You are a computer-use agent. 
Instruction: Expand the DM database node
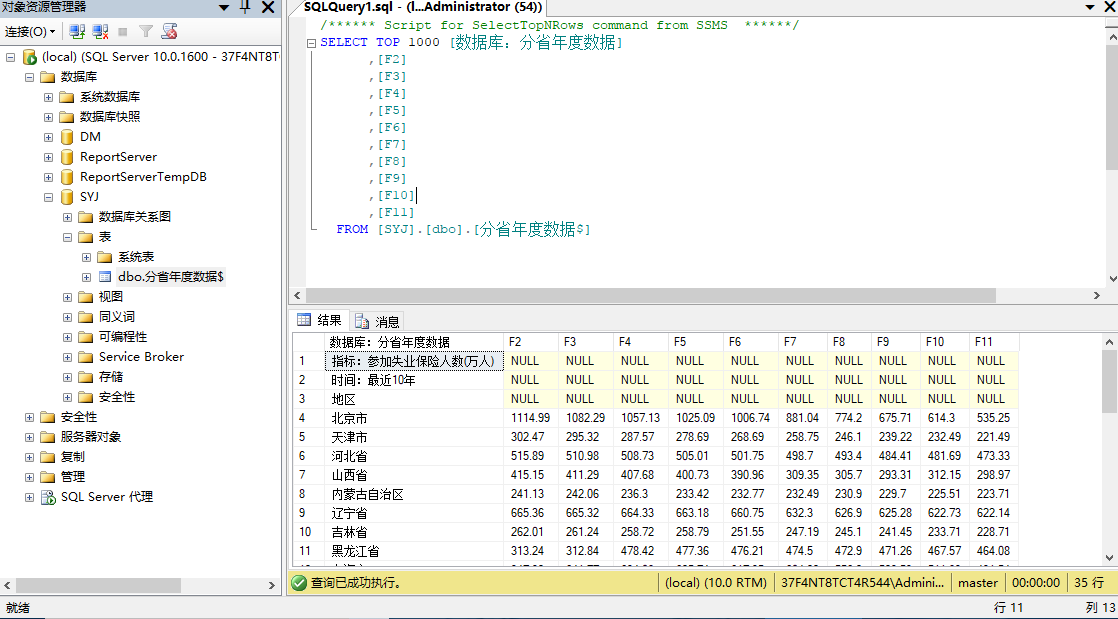(x=48, y=136)
